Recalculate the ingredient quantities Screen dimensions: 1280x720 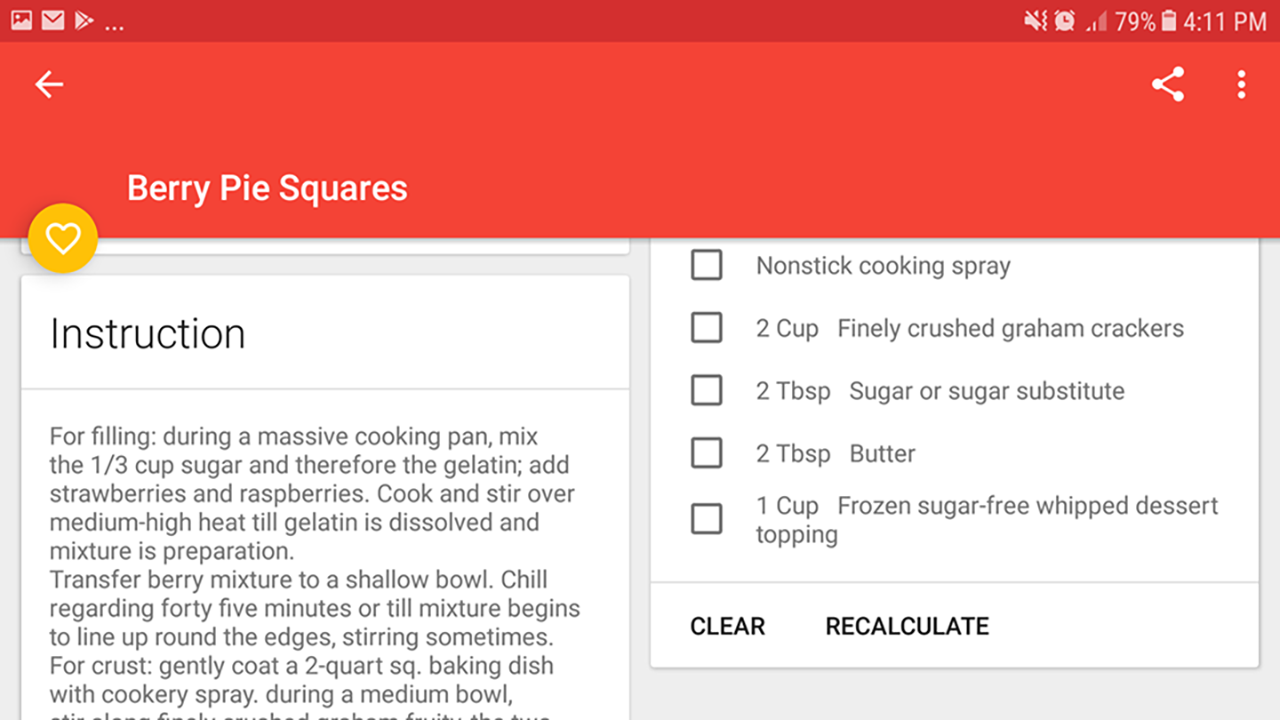coord(906,626)
